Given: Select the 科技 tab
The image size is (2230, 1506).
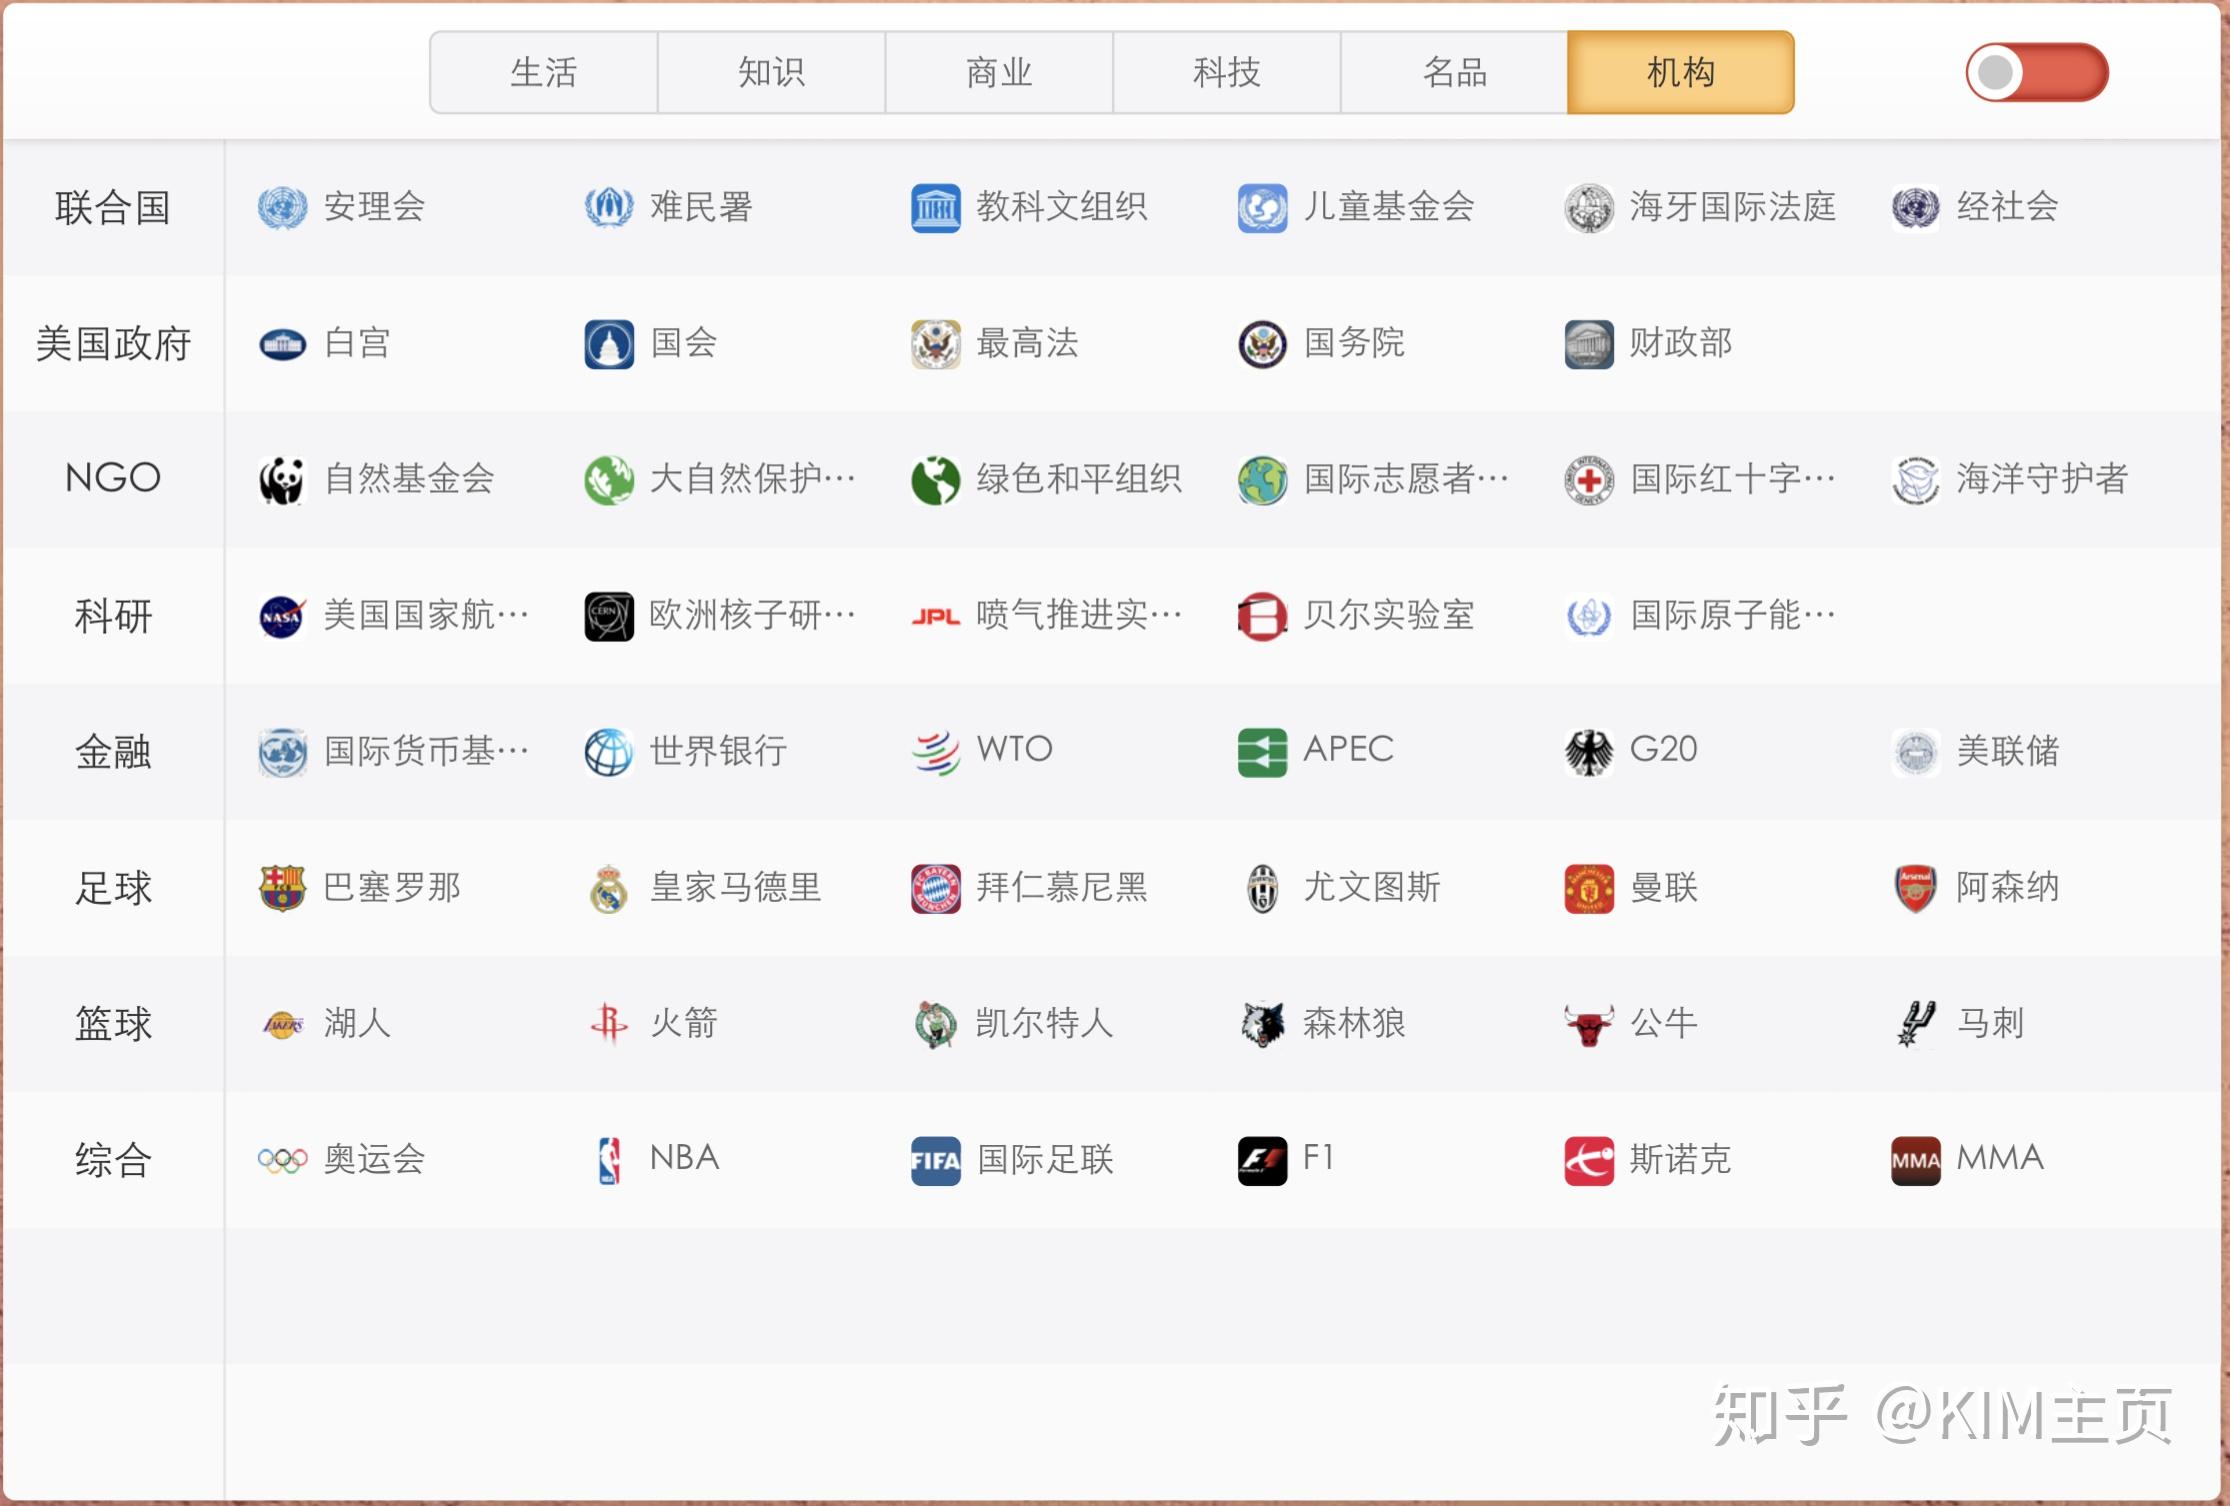Looking at the screenshot, I should coord(1227,72).
